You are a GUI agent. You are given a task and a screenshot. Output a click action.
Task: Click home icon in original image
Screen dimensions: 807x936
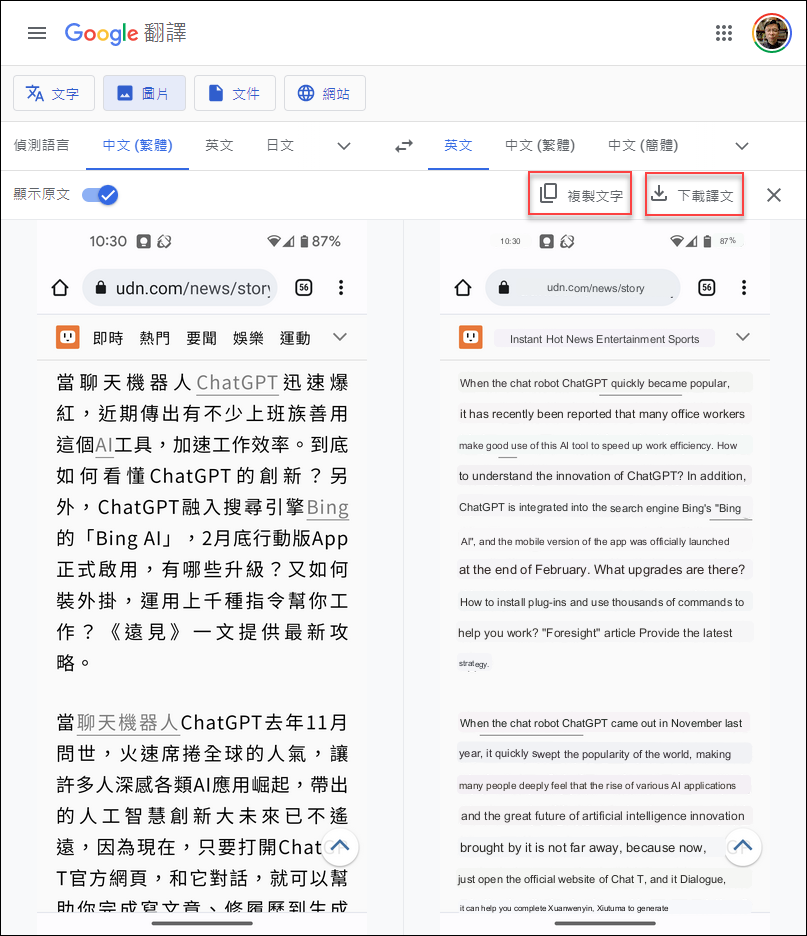pyautogui.click(x=60, y=288)
